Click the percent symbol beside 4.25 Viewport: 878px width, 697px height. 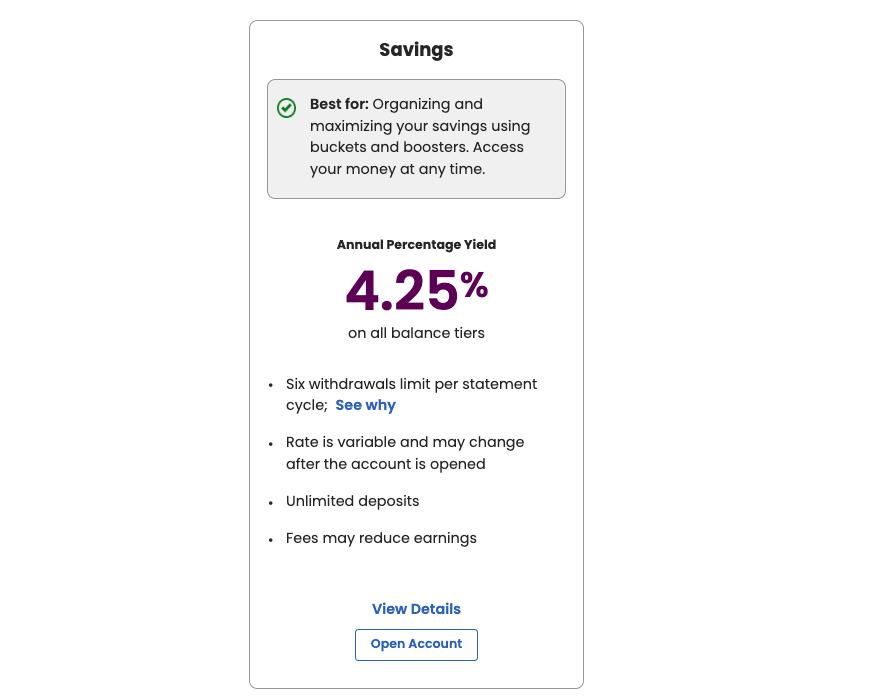[474, 286]
